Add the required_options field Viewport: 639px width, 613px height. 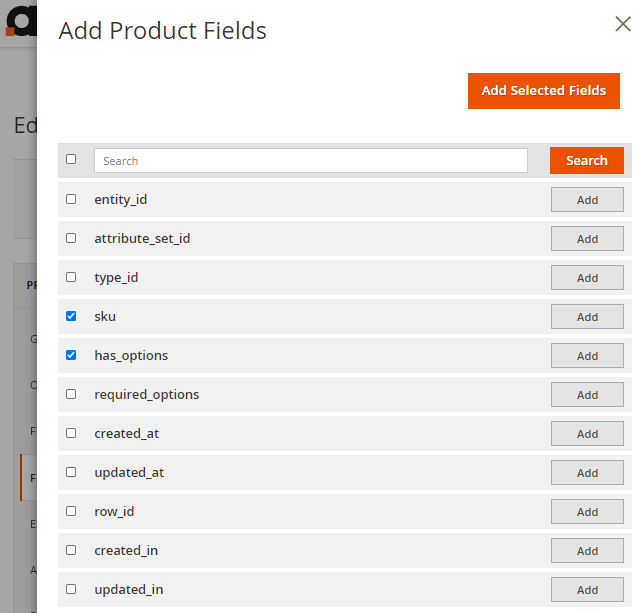point(587,395)
